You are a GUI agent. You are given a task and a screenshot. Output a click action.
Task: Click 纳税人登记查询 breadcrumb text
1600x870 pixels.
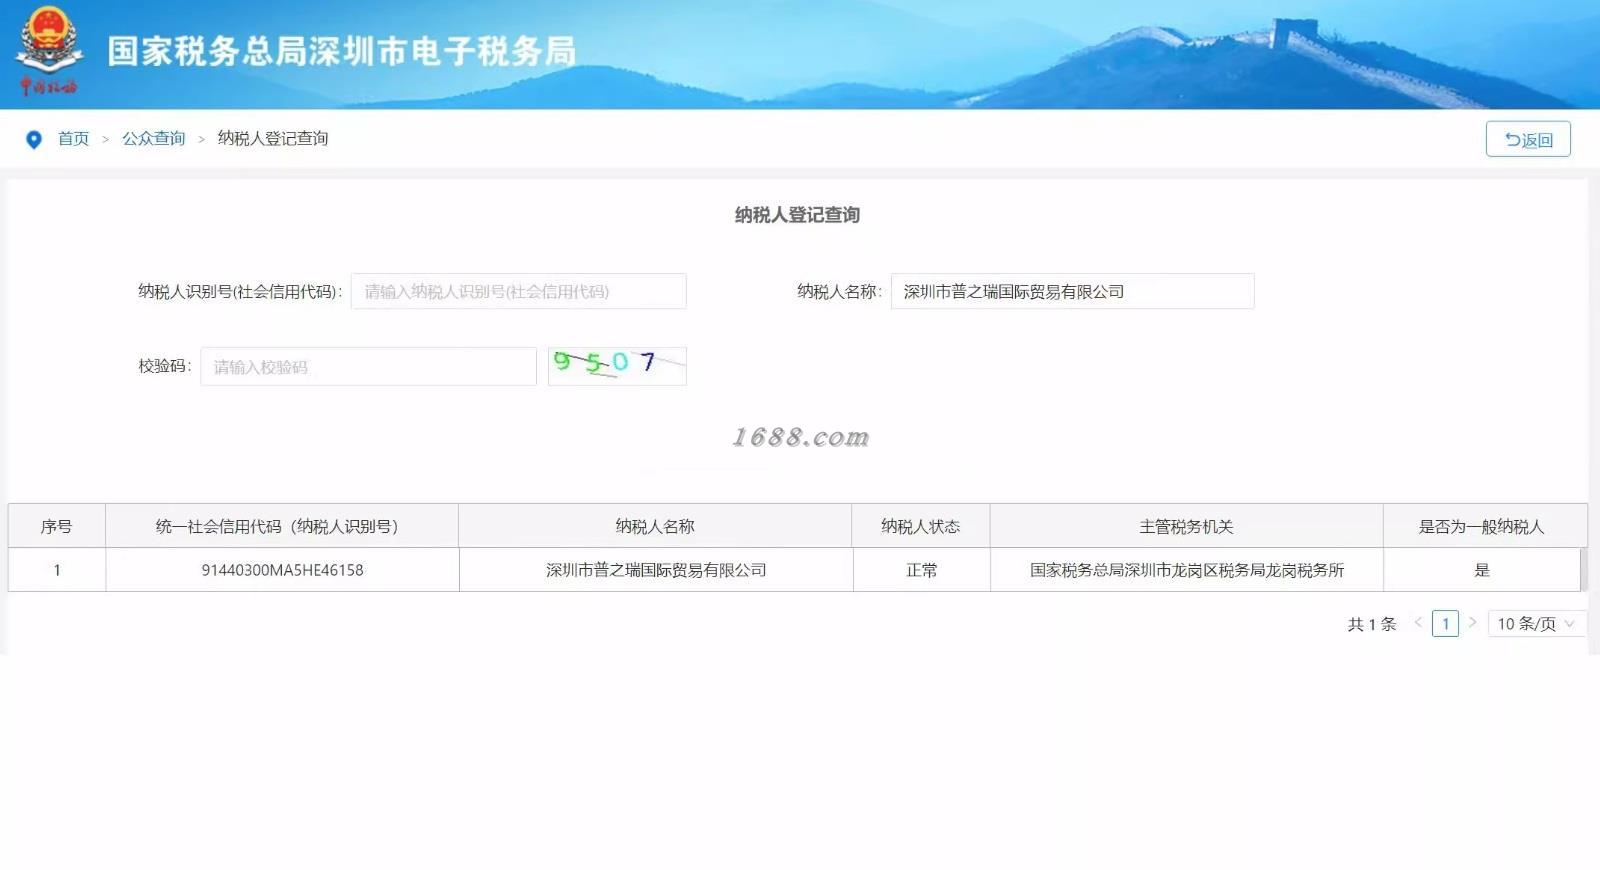pos(273,138)
